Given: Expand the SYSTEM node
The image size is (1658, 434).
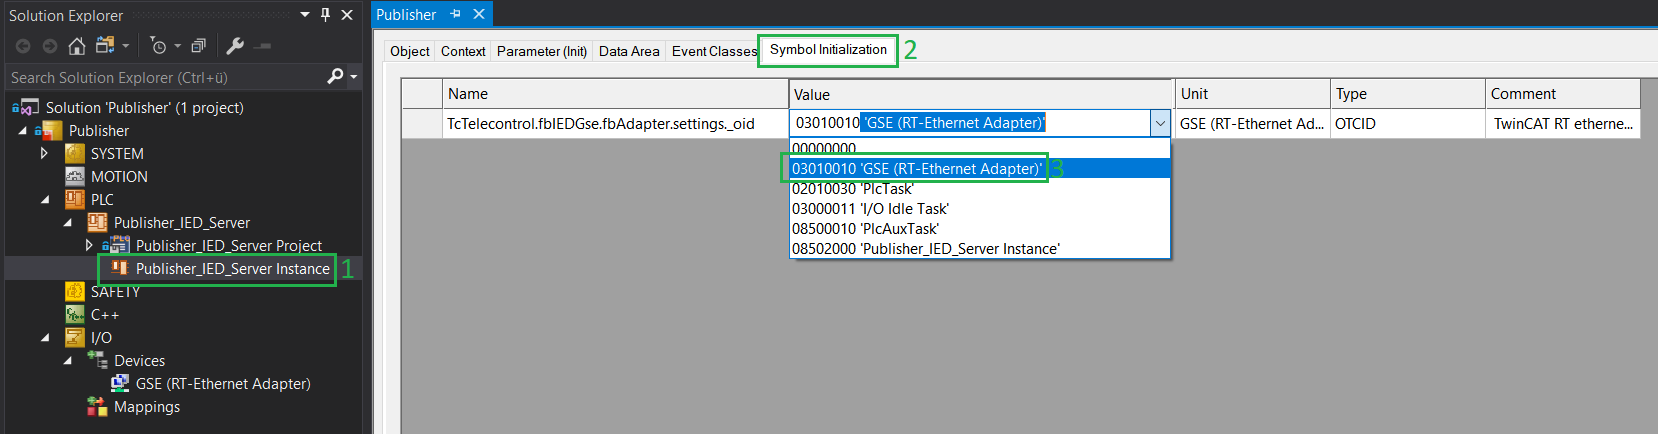Looking at the screenshot, I should point(44,153).
